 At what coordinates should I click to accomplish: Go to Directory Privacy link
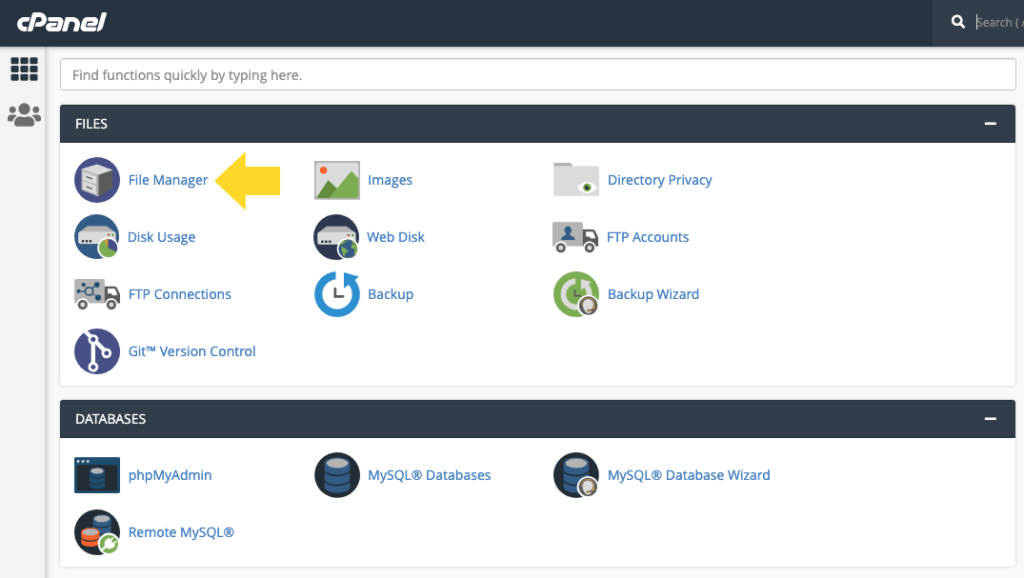pyautogui.click(x=660, y=180)
